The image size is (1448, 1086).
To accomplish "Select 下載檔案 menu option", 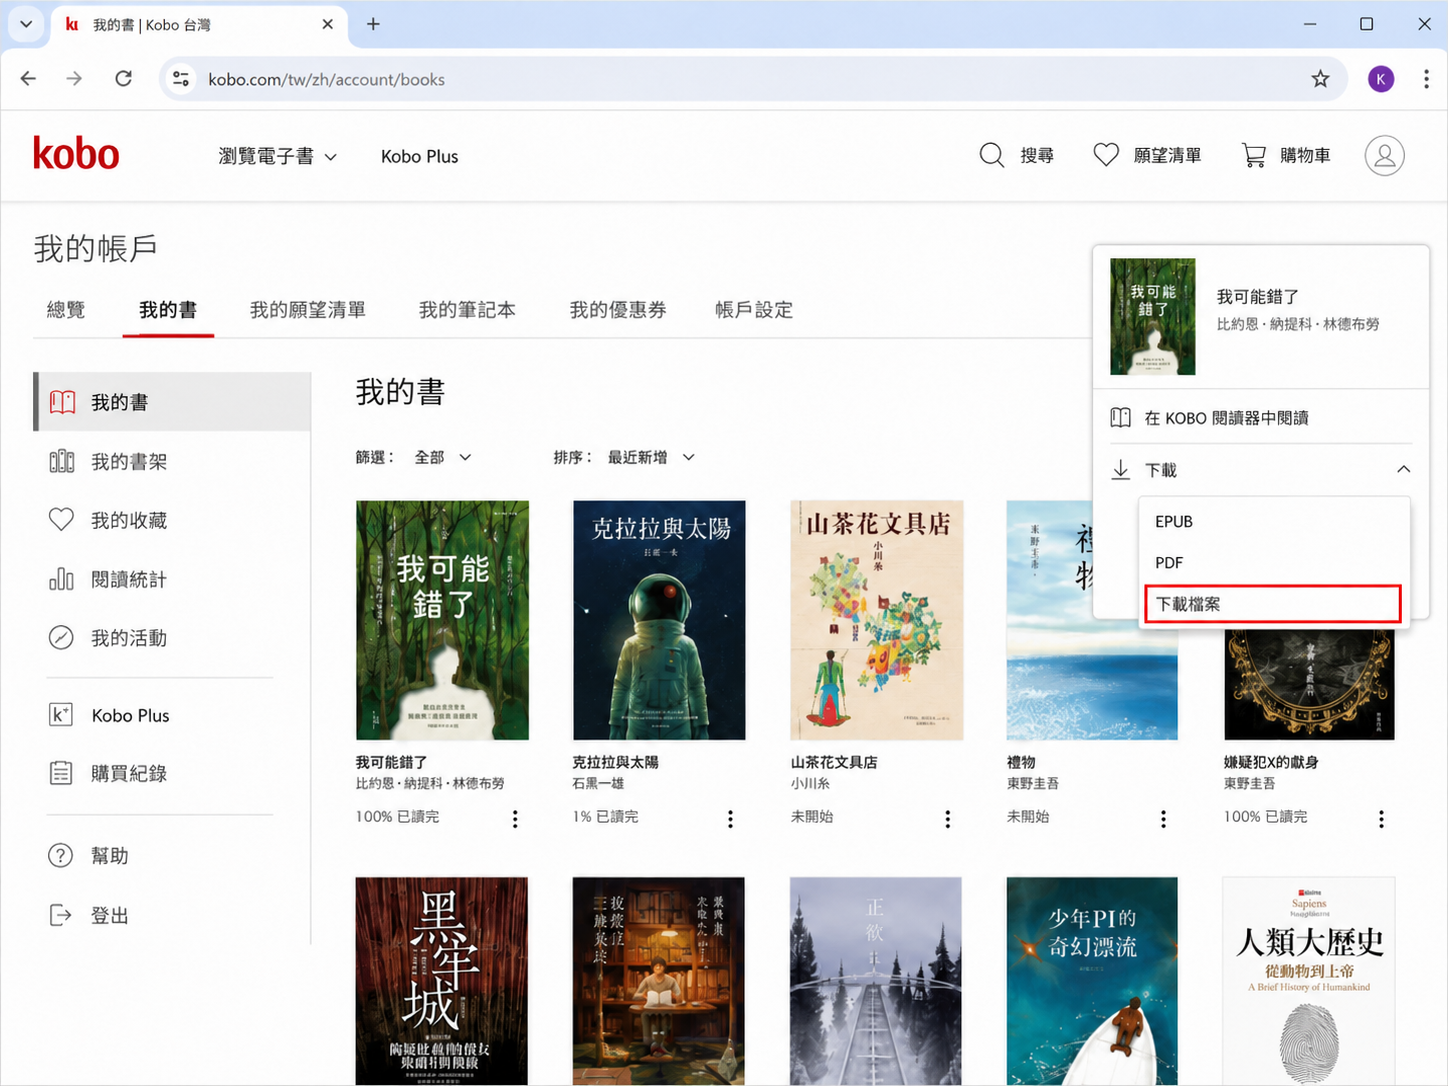I will [1273, 604].
